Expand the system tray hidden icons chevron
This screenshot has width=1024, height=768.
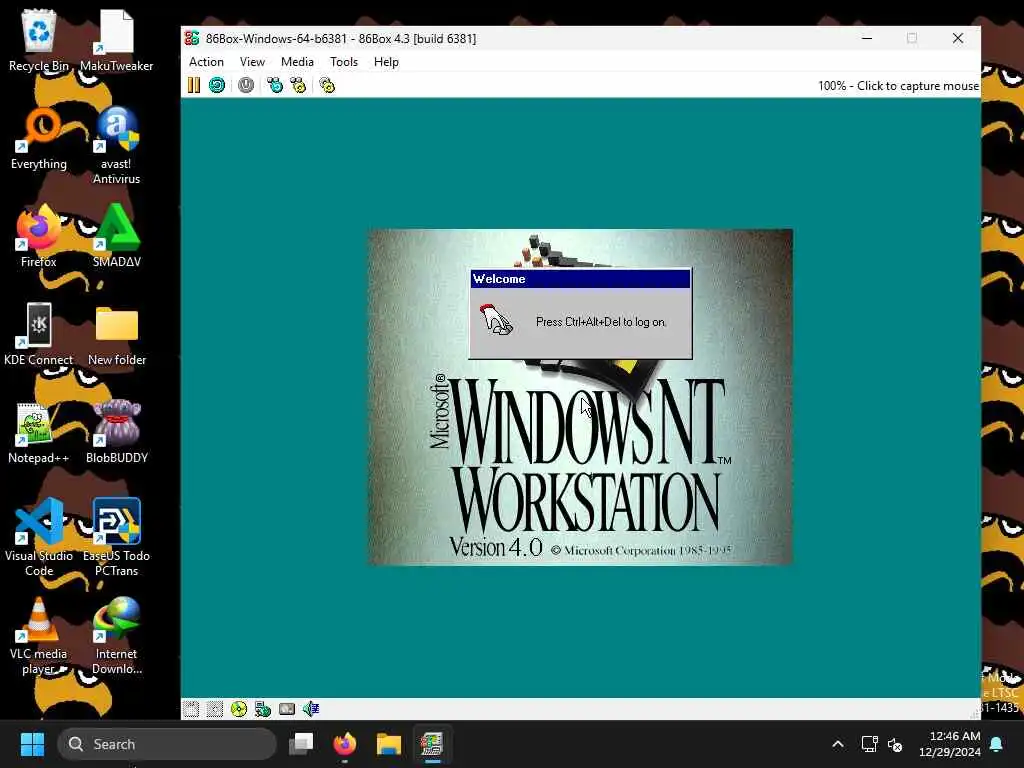point(838,744)
